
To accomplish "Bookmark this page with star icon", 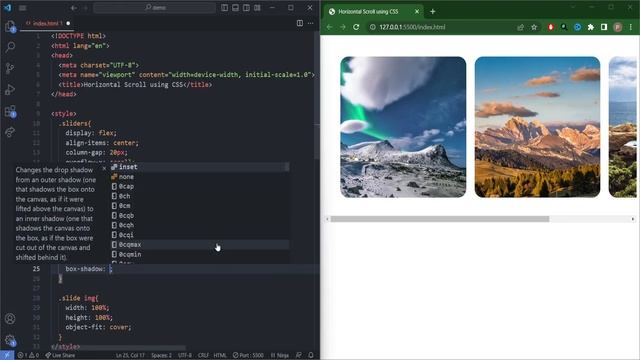I will [534, 27].
